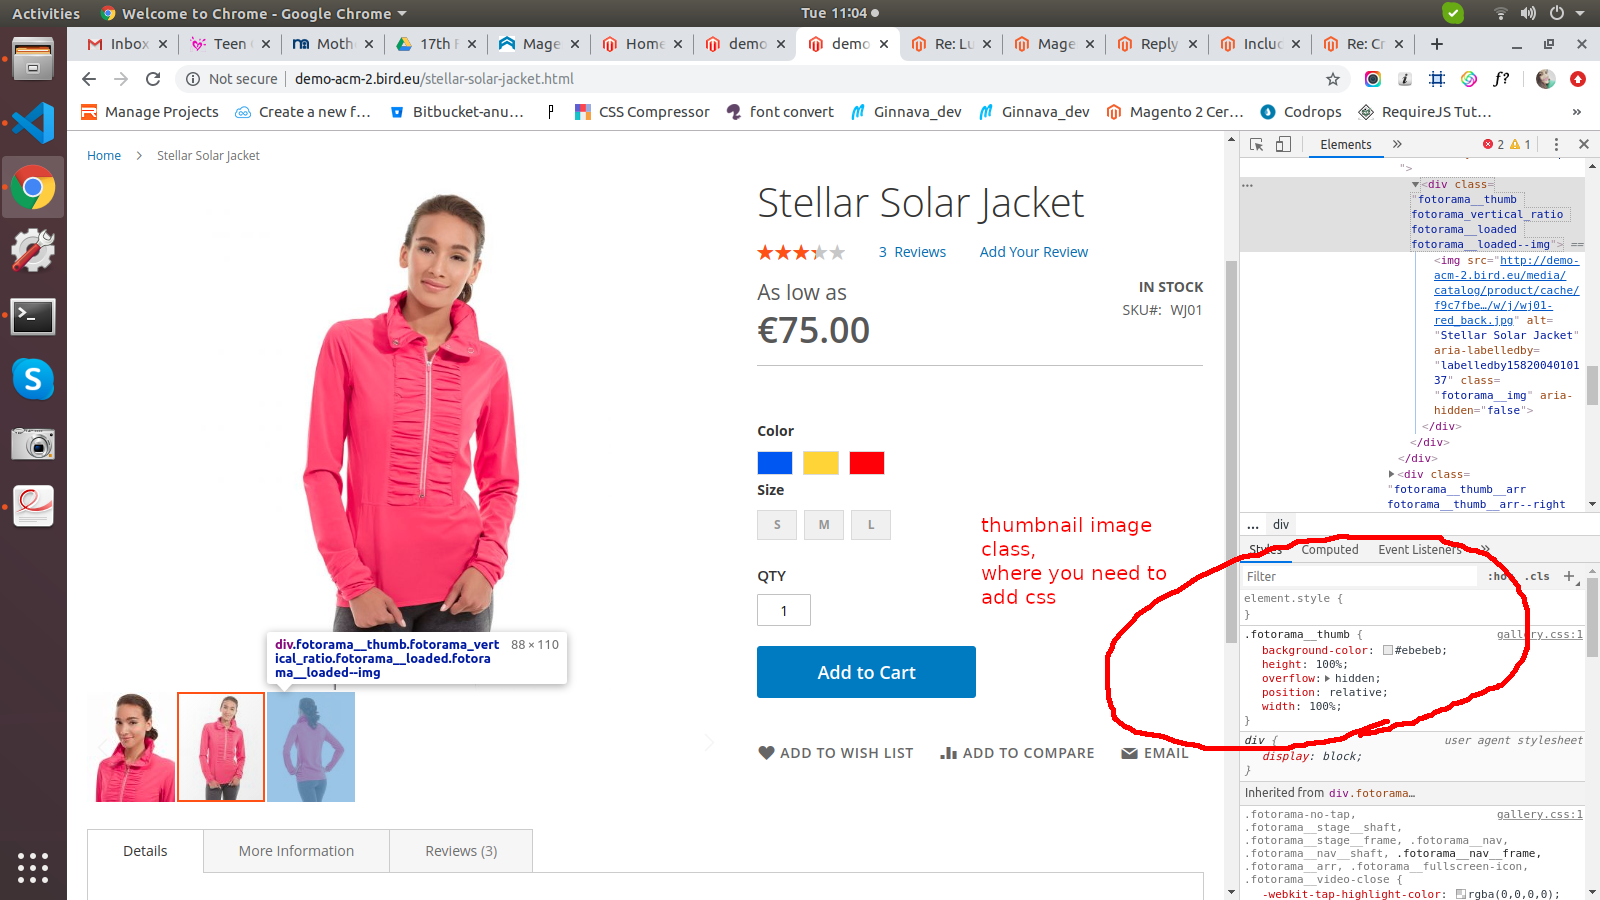The width and height of the screenshot is (1600, 900).
Task: Open the hidden bookmarks chevron
Action: click(x=1579, y=112)
